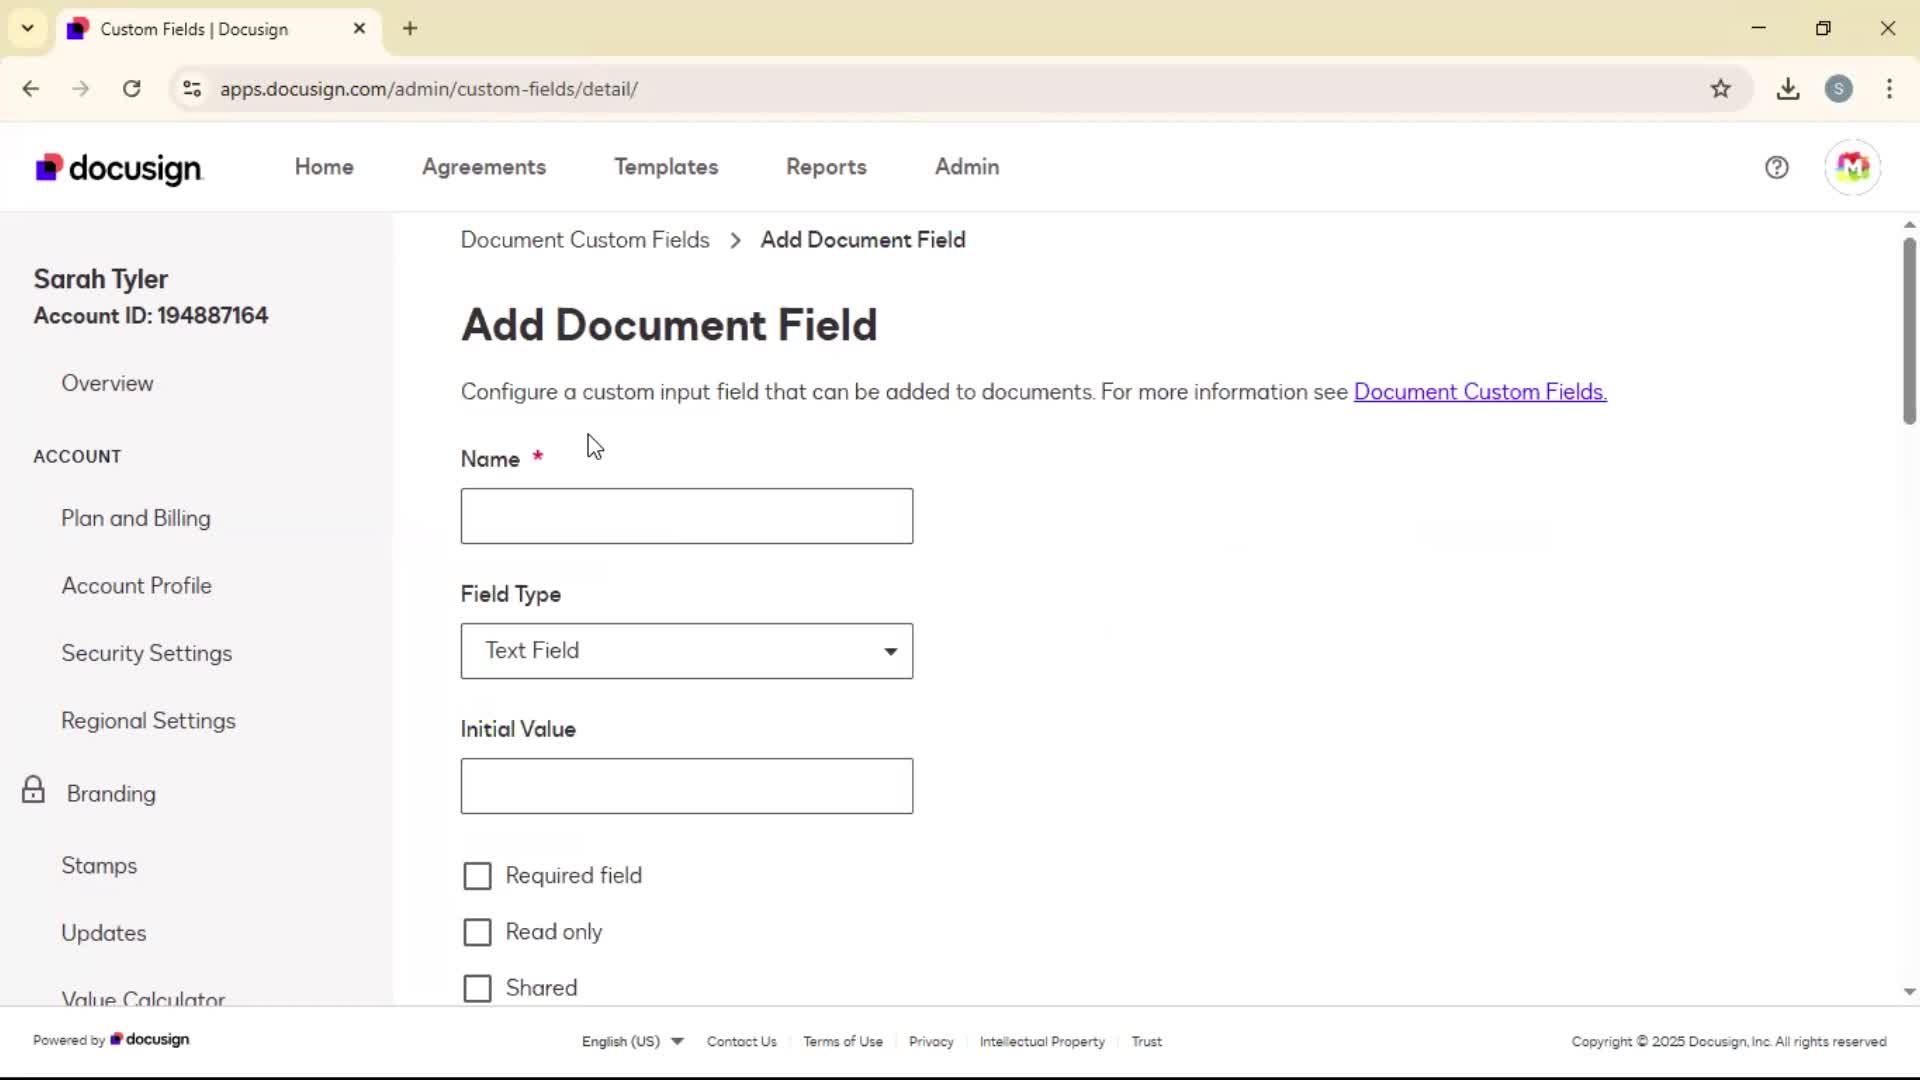The image size is (1920, 1080).
Task: Open a new browser tab with the plus icon
Action: (410, 29)
